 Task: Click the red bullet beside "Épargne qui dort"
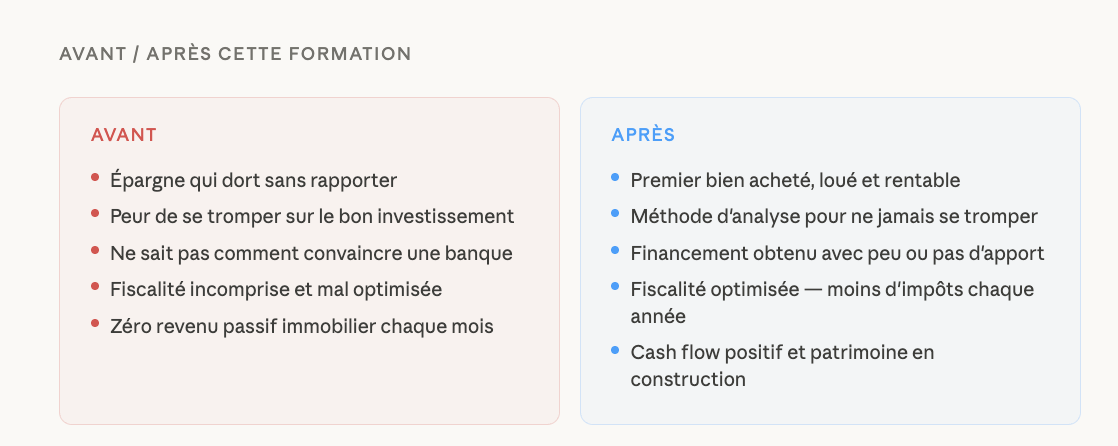pyautogui.click(x=95, y=178)
